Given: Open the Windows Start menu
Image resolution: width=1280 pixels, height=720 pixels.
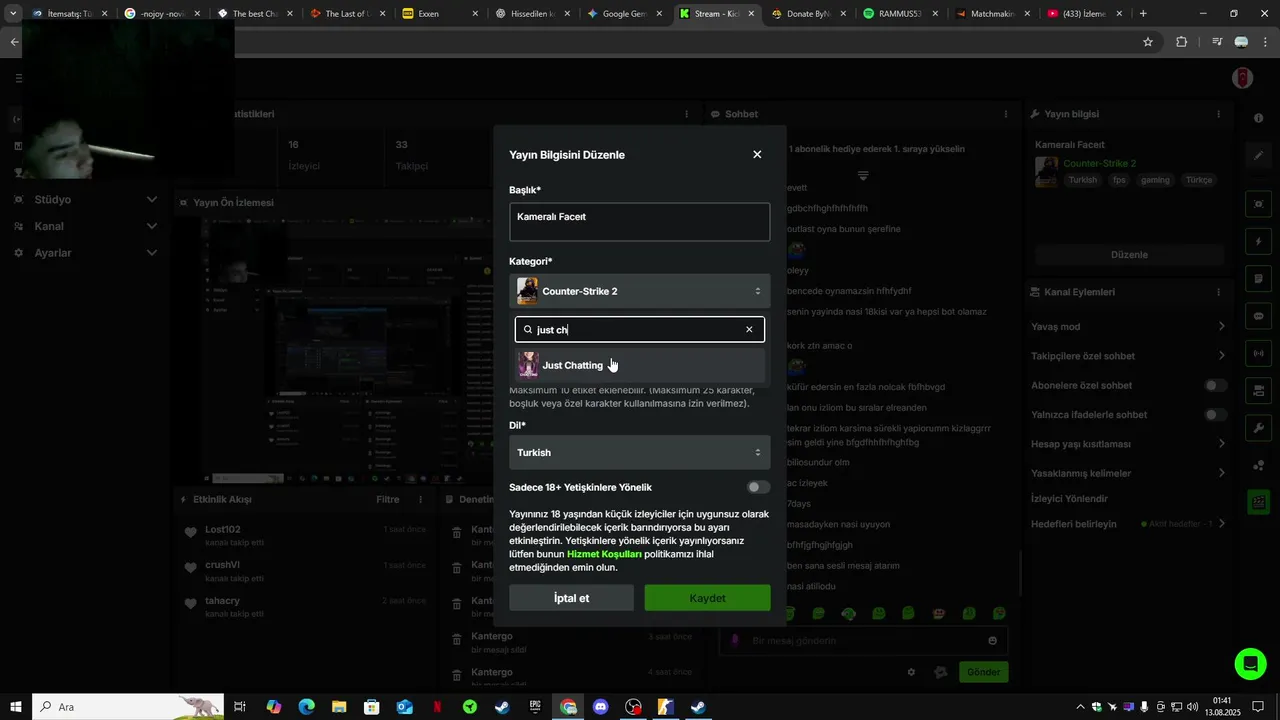Looking at the screenshot, I should (16, 707).
